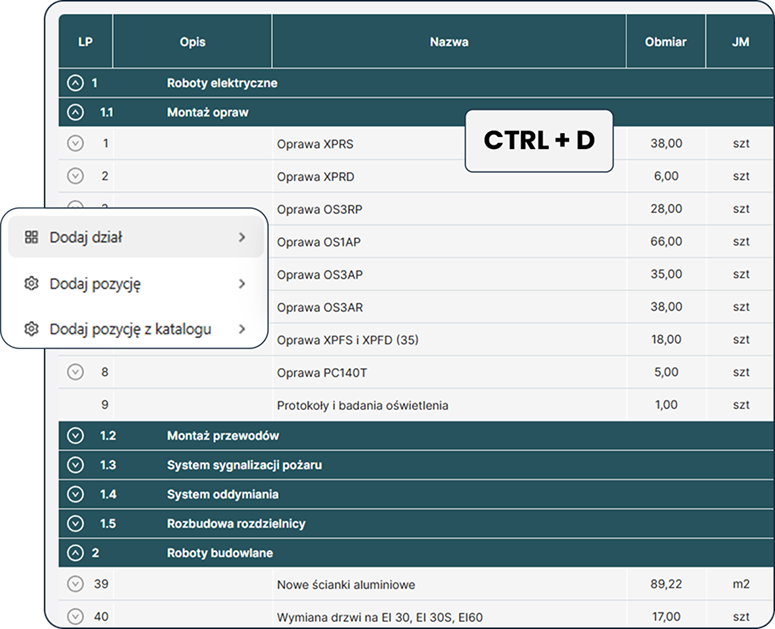Click the circled chevron icon on row 2 Oprawa XPRD
The height and width of the screenshot is (629, 775).
(75, 176)
